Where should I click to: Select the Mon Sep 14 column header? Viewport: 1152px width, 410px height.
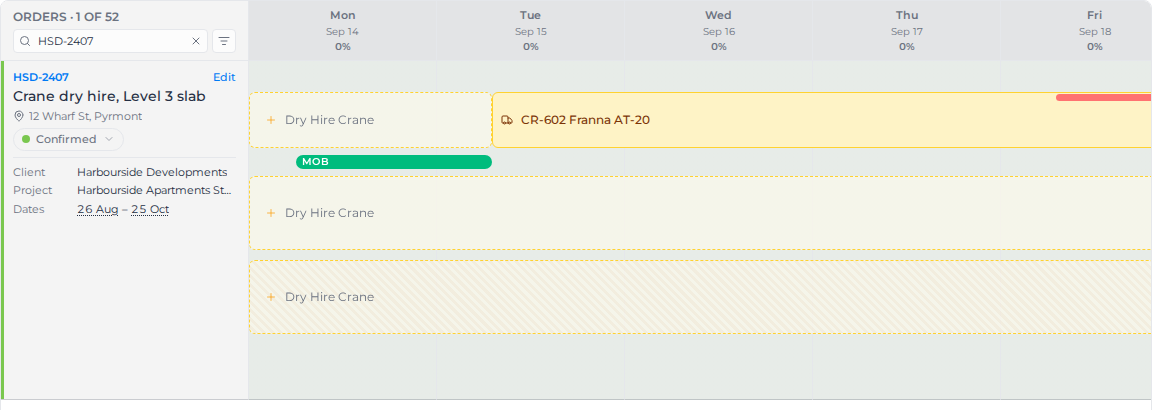[343, 30]
